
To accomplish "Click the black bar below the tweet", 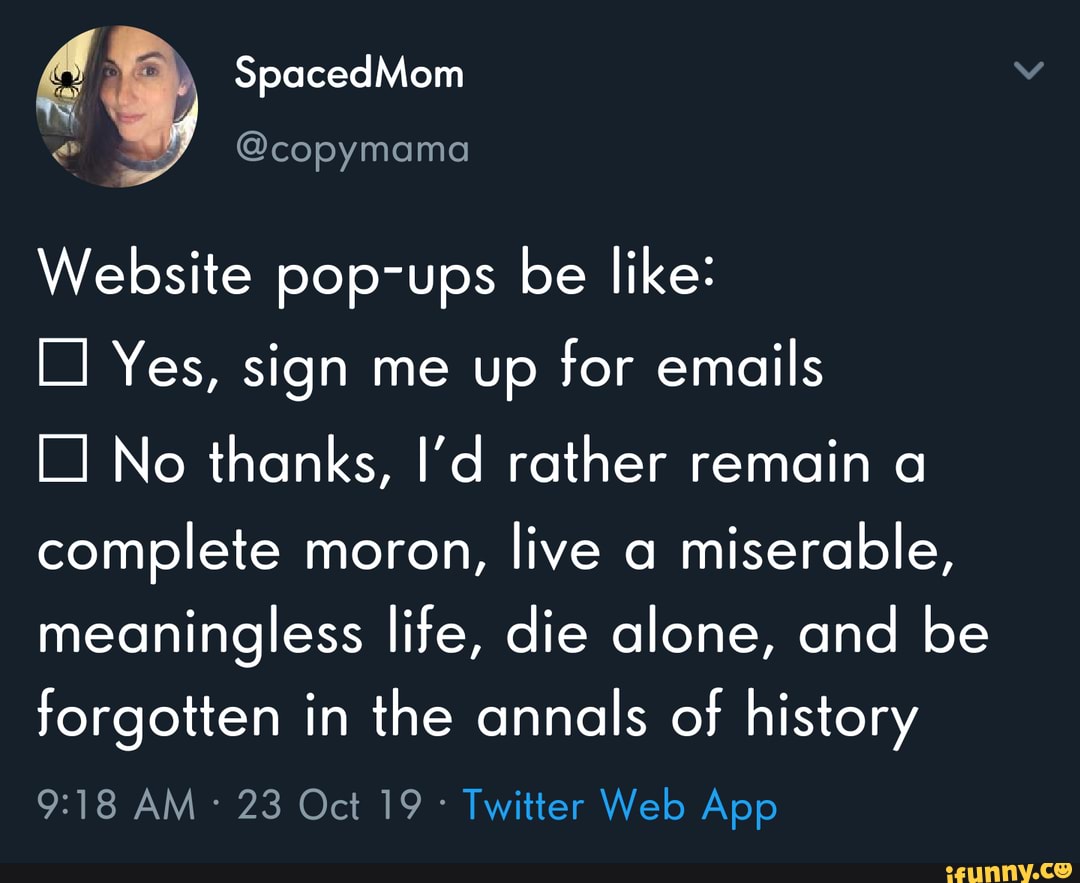I will [x=450, y=872].
